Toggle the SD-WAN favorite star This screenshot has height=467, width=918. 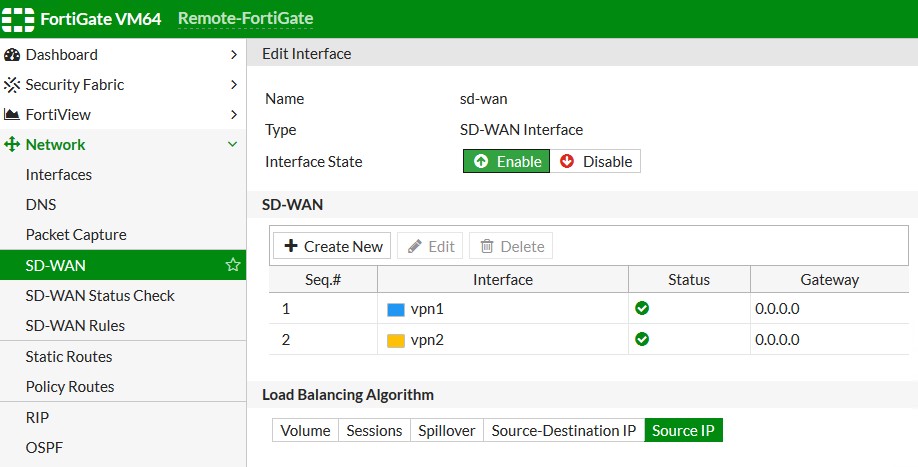click(233, 265)
